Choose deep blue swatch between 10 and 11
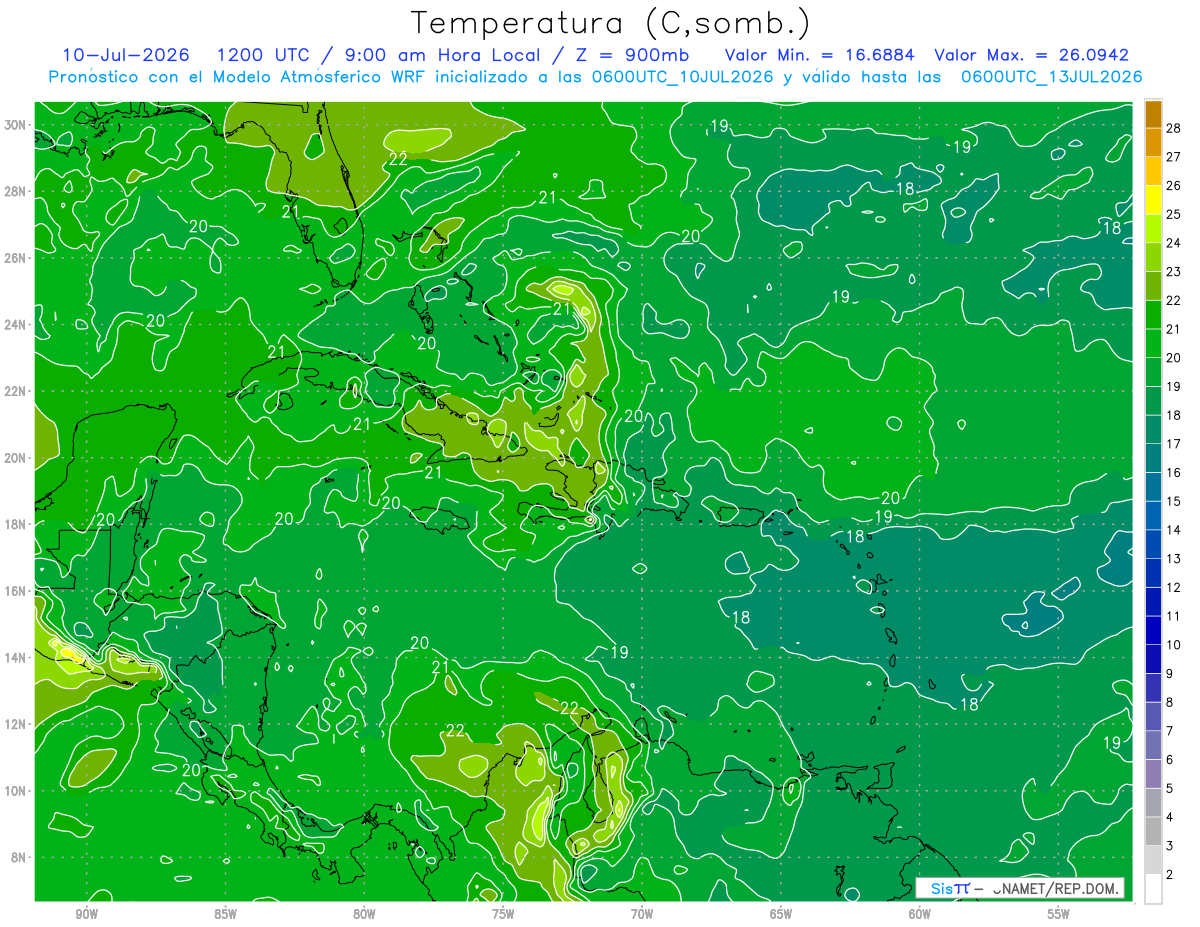 (x=1153, y=630)
